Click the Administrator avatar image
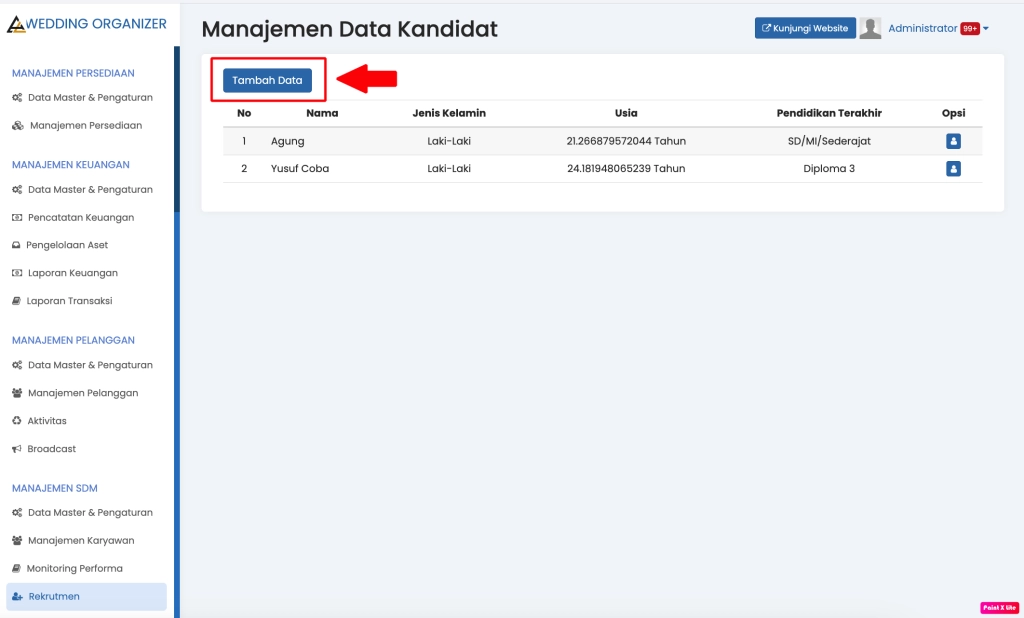1024x618 pixels. 870,28
